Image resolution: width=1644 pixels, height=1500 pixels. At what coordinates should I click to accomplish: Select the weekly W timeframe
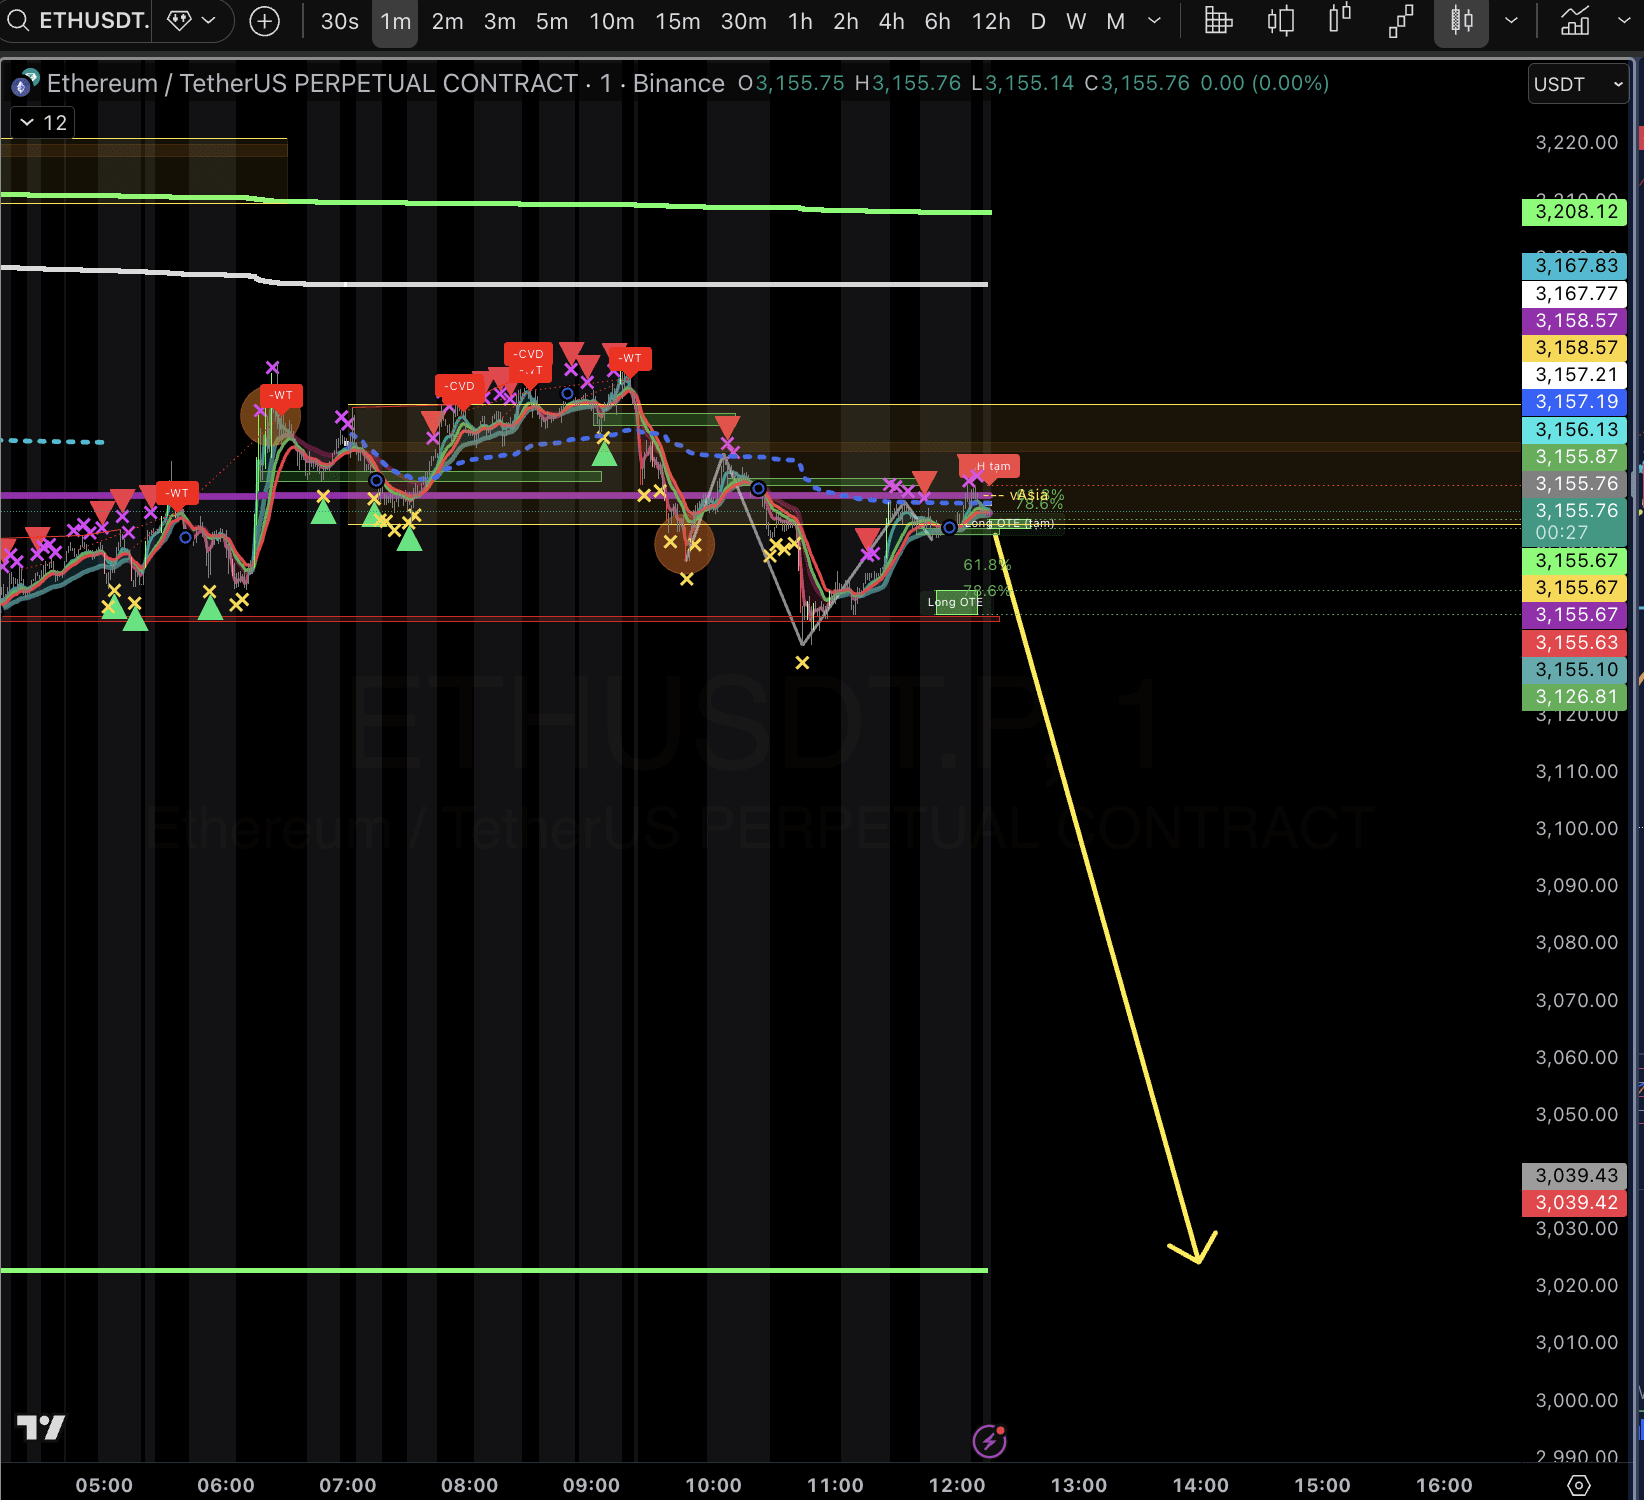click(x=1076, y=21)
